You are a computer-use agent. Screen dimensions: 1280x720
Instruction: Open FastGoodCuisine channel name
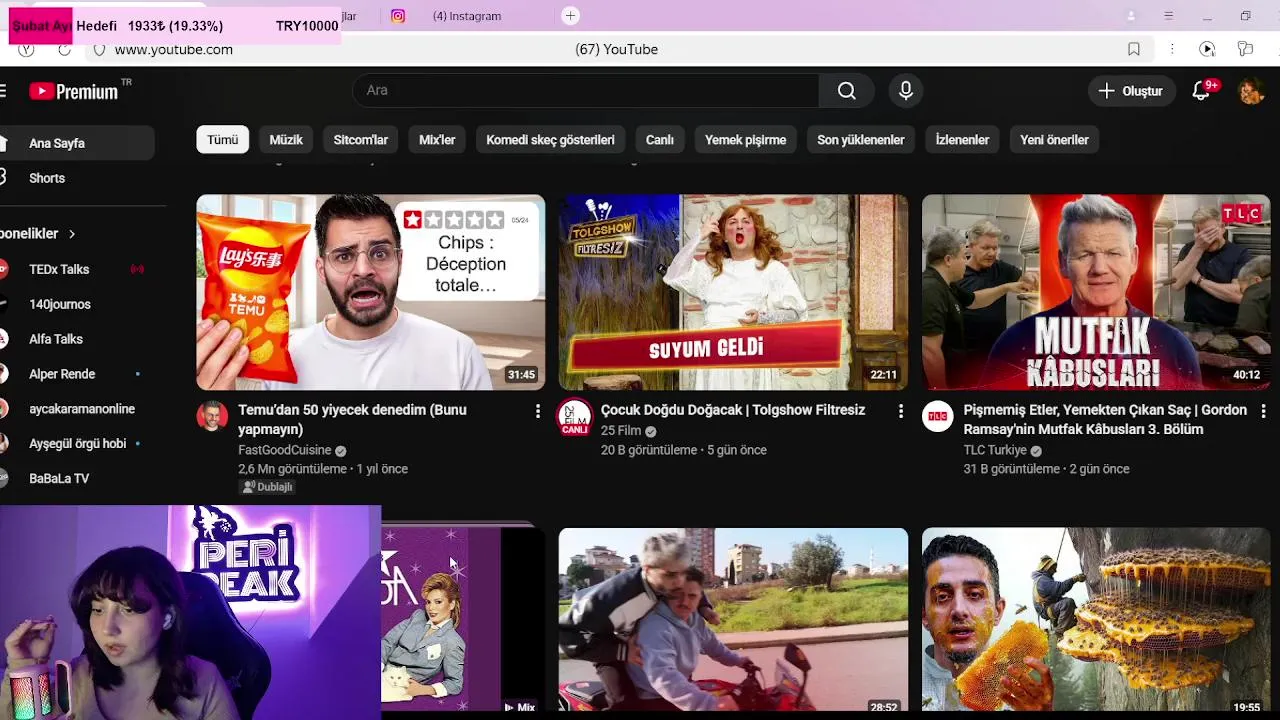[x=285, y=450]
